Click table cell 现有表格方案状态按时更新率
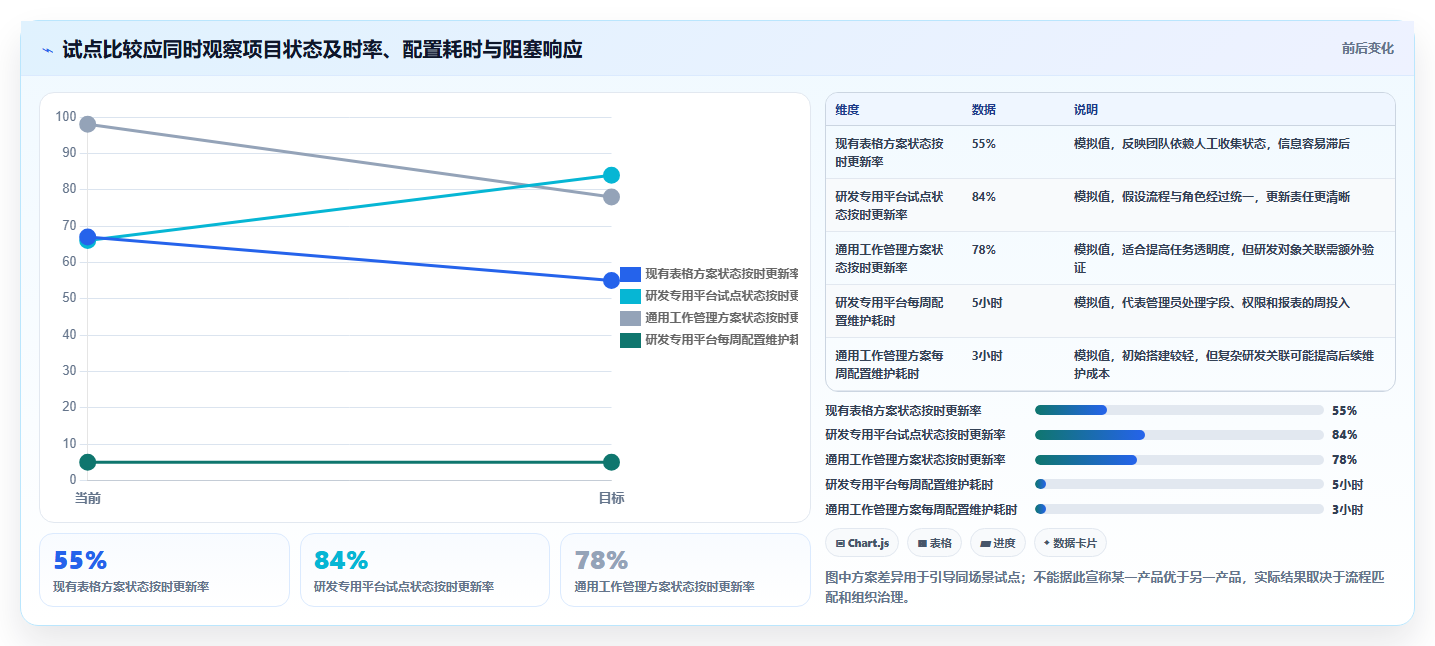Image resolution: width=1435 pixels, height=646 pixels. (x=889, y=152)
